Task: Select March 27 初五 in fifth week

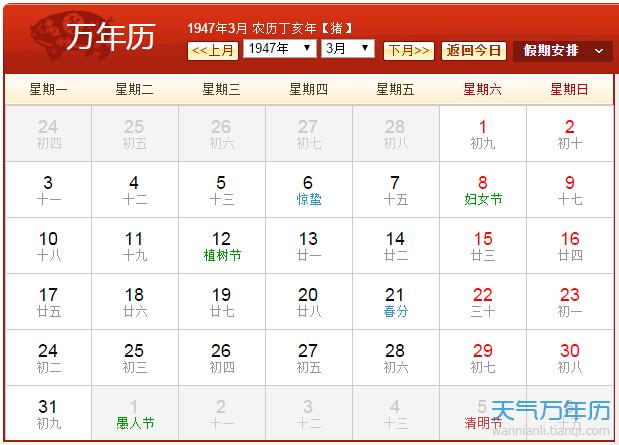Action: (309, 358)
